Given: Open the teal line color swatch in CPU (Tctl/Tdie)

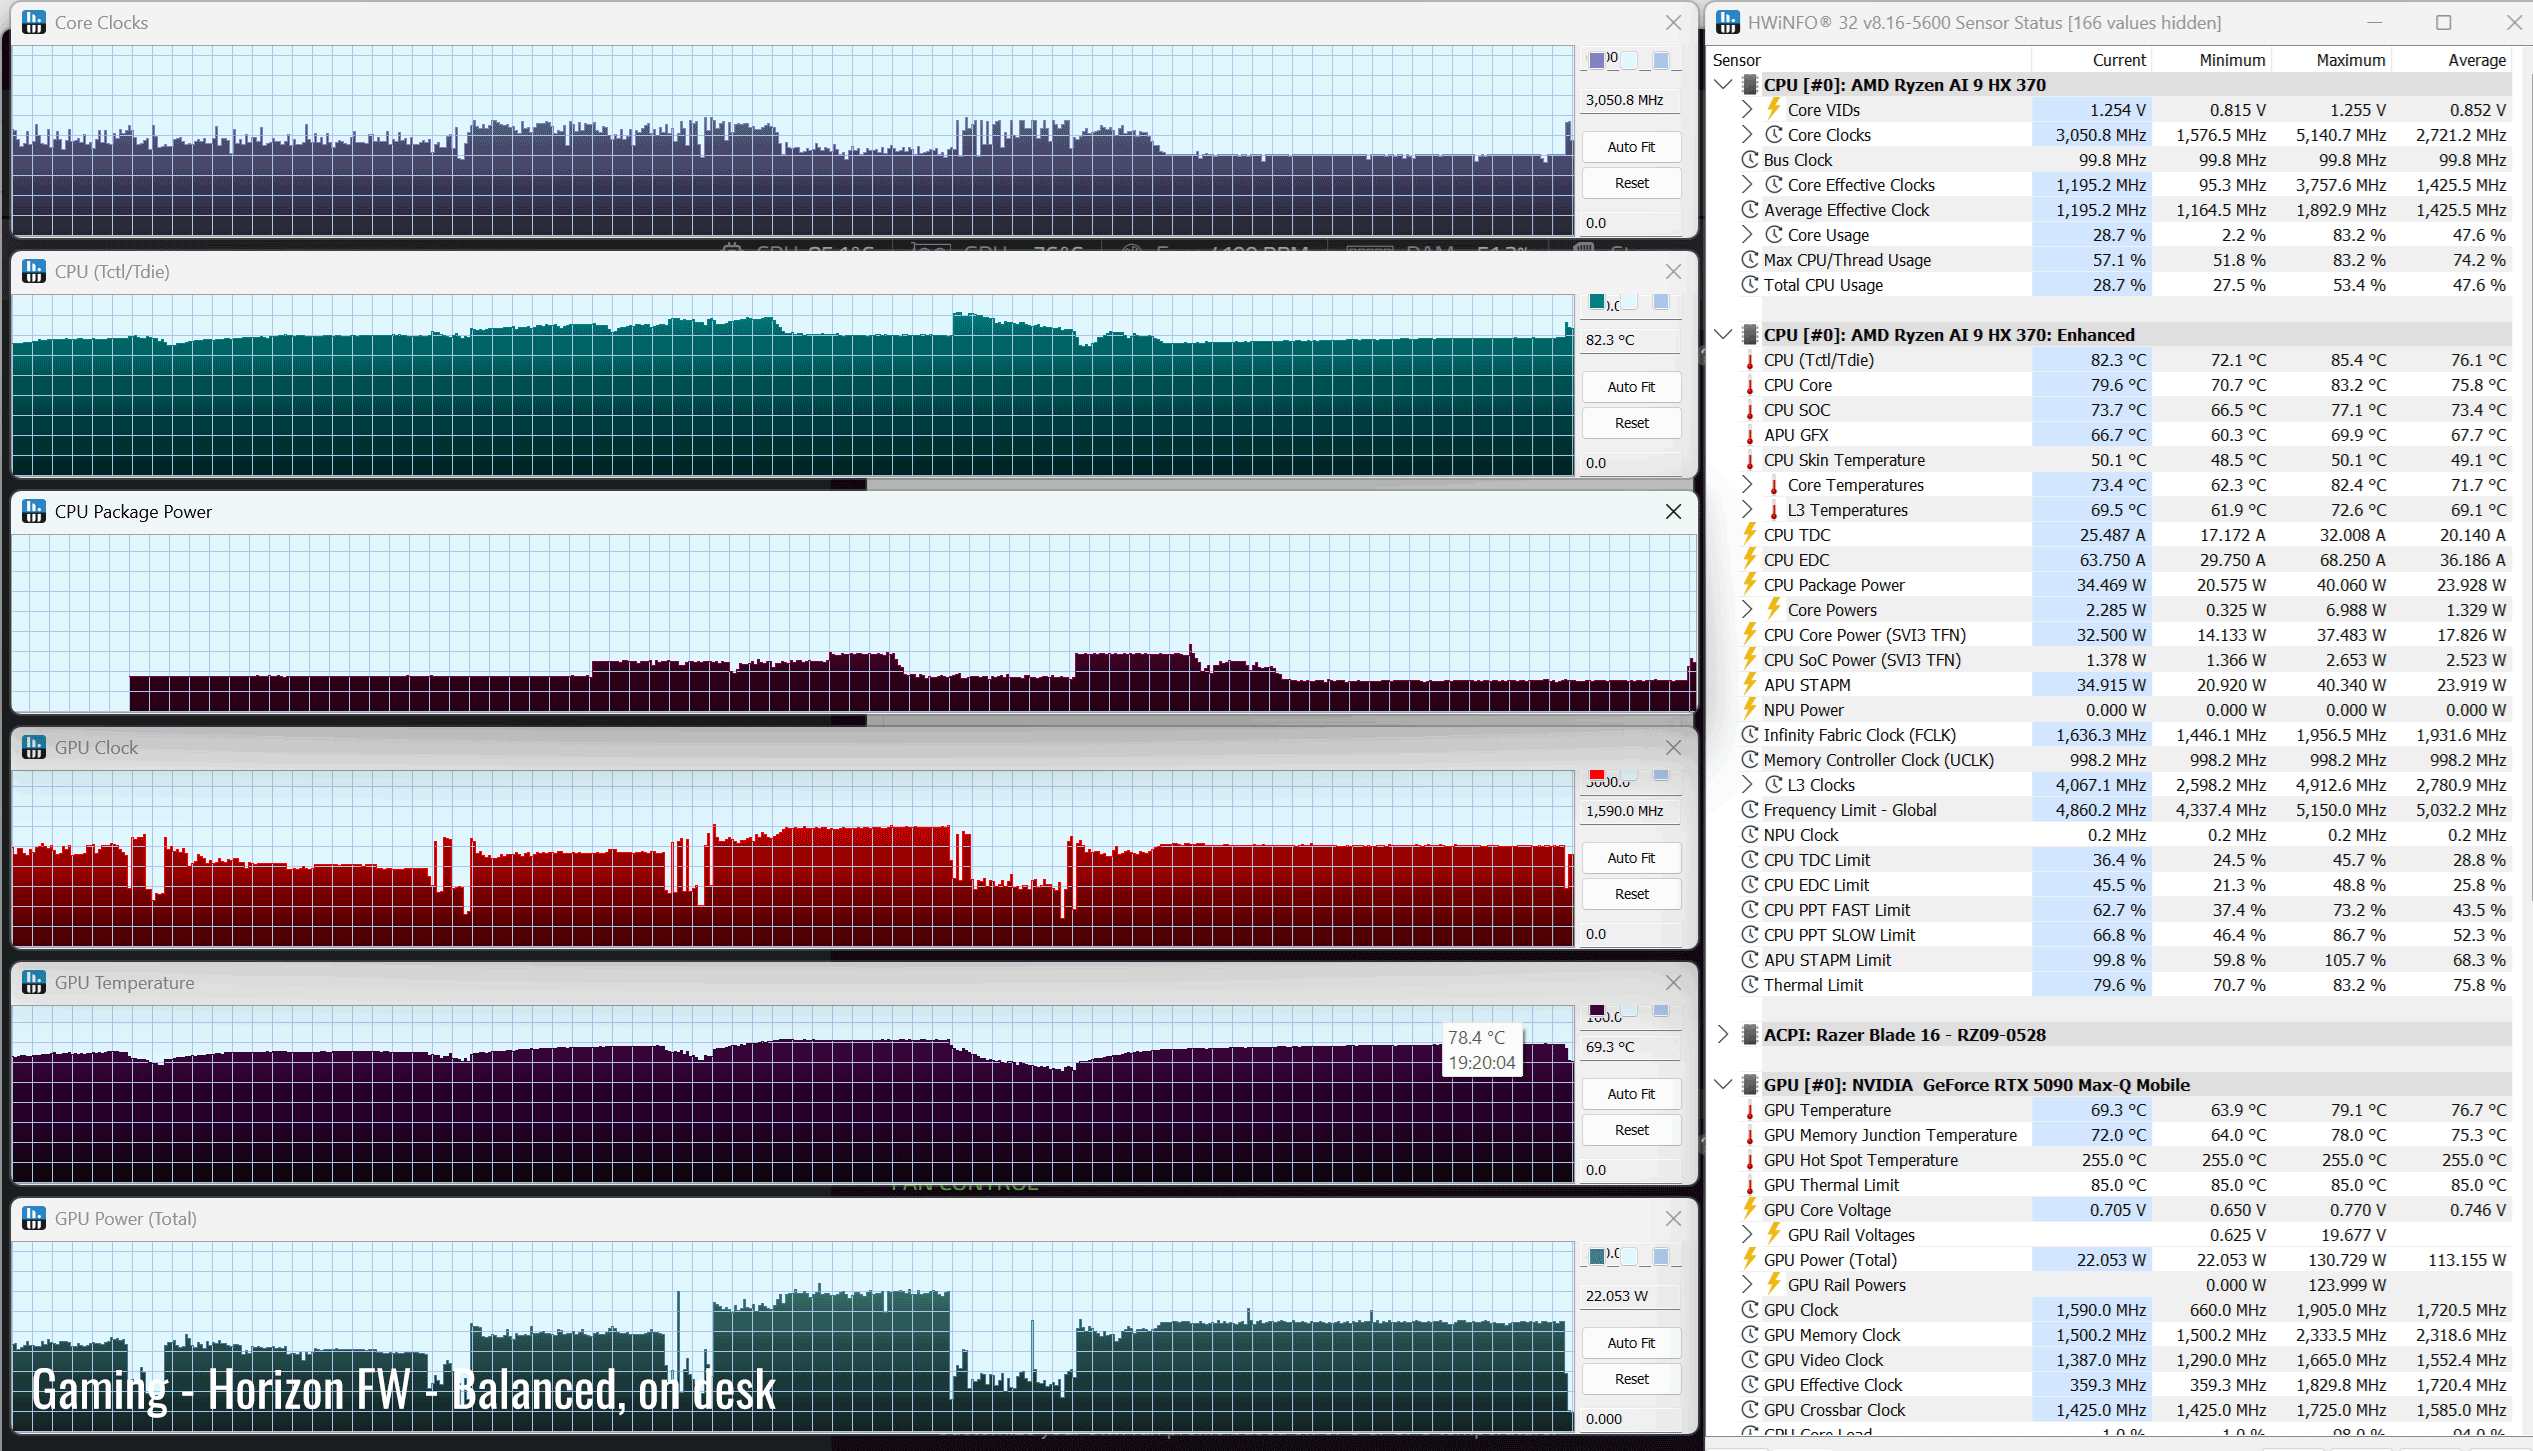Looking at the screenshot, I should [x=1597, y=301].
